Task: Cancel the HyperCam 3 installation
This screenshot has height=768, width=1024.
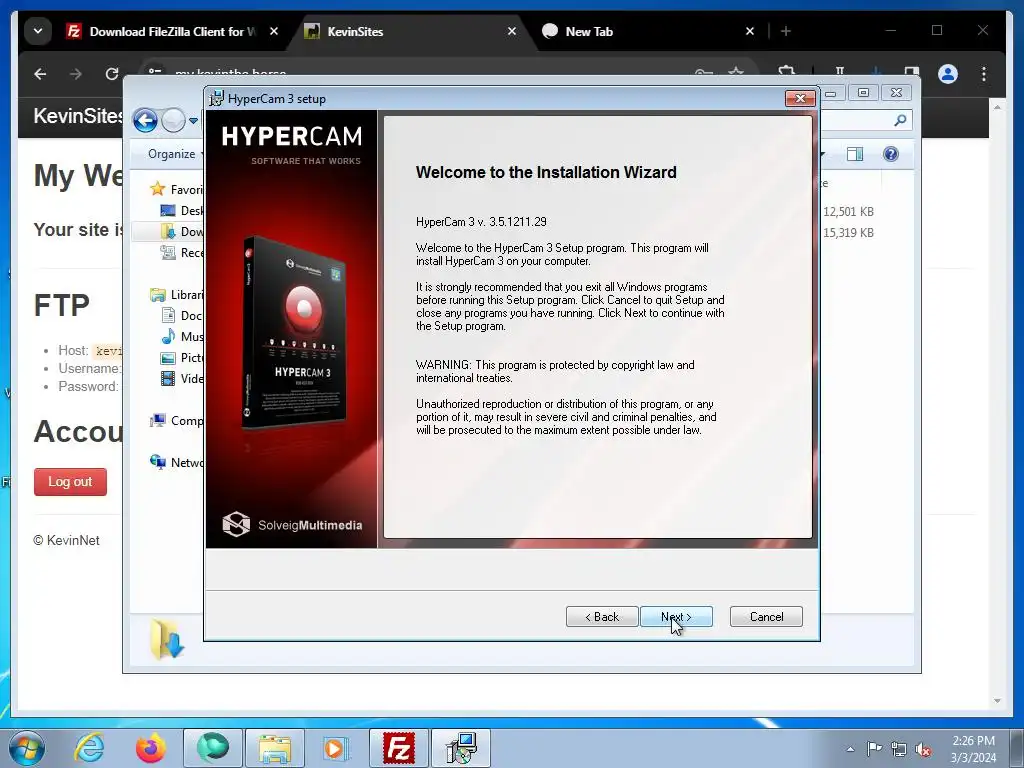Action: [766, 616]
